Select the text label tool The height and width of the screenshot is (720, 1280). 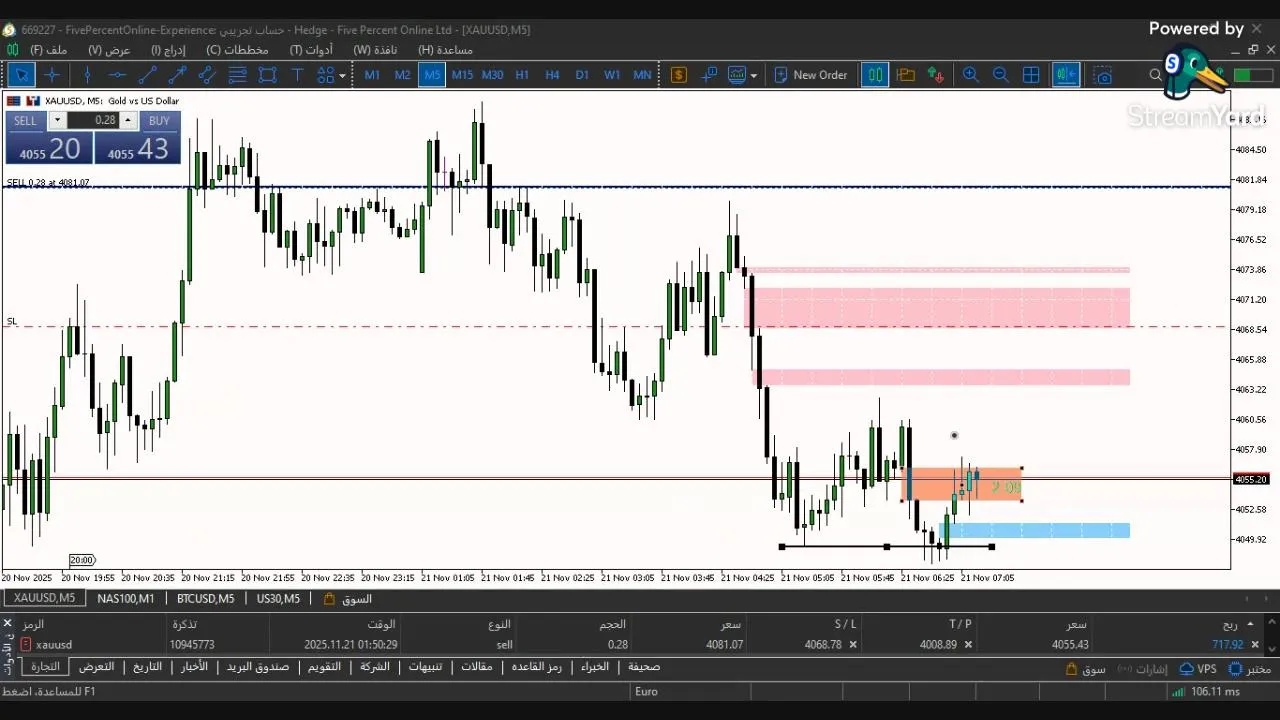[297, 75]
